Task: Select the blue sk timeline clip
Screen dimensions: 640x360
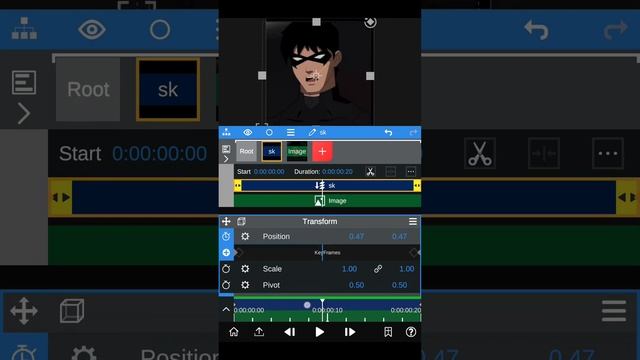Action: (327, 186)
